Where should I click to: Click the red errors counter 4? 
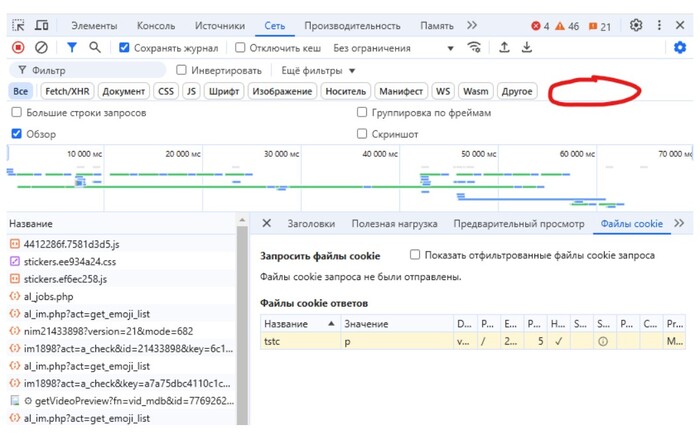click(x=540, y=26)
